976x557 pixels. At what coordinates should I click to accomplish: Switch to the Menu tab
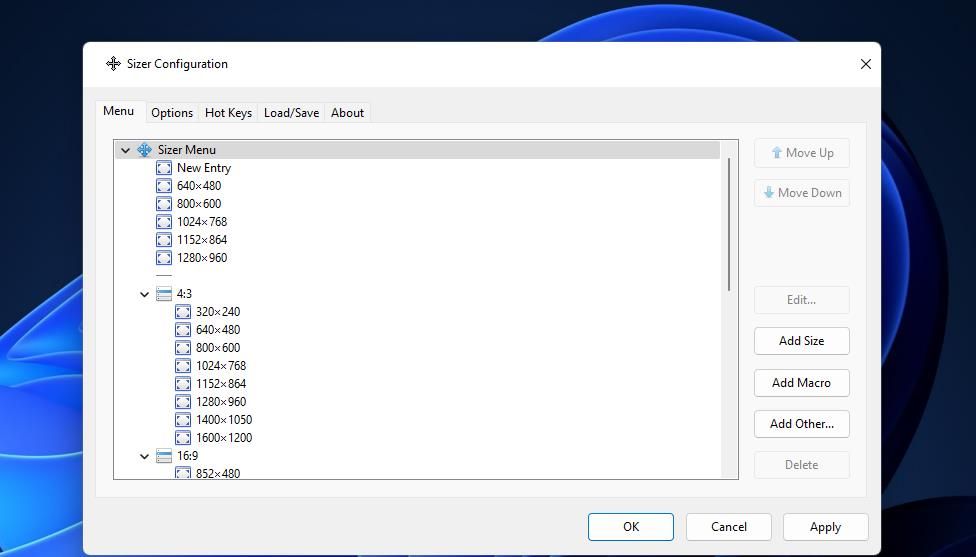119,111
